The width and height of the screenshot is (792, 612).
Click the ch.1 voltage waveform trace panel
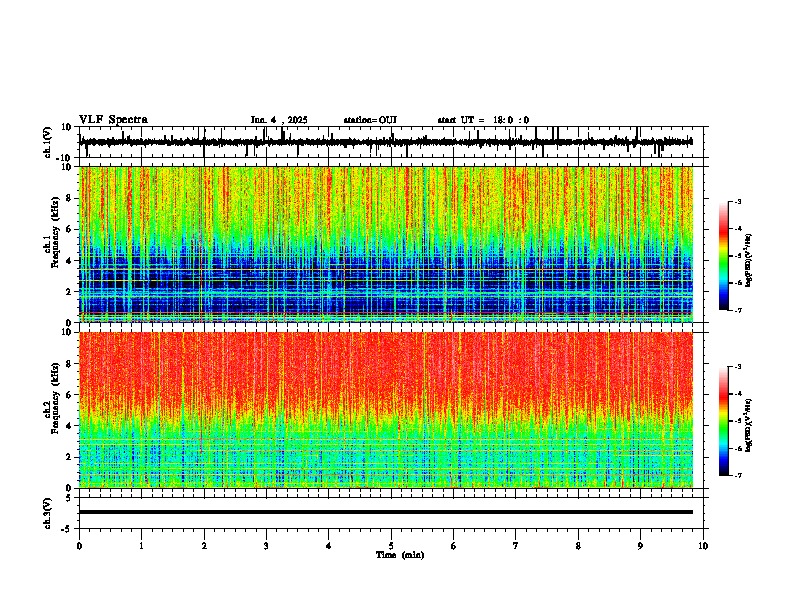click(391, 142)
